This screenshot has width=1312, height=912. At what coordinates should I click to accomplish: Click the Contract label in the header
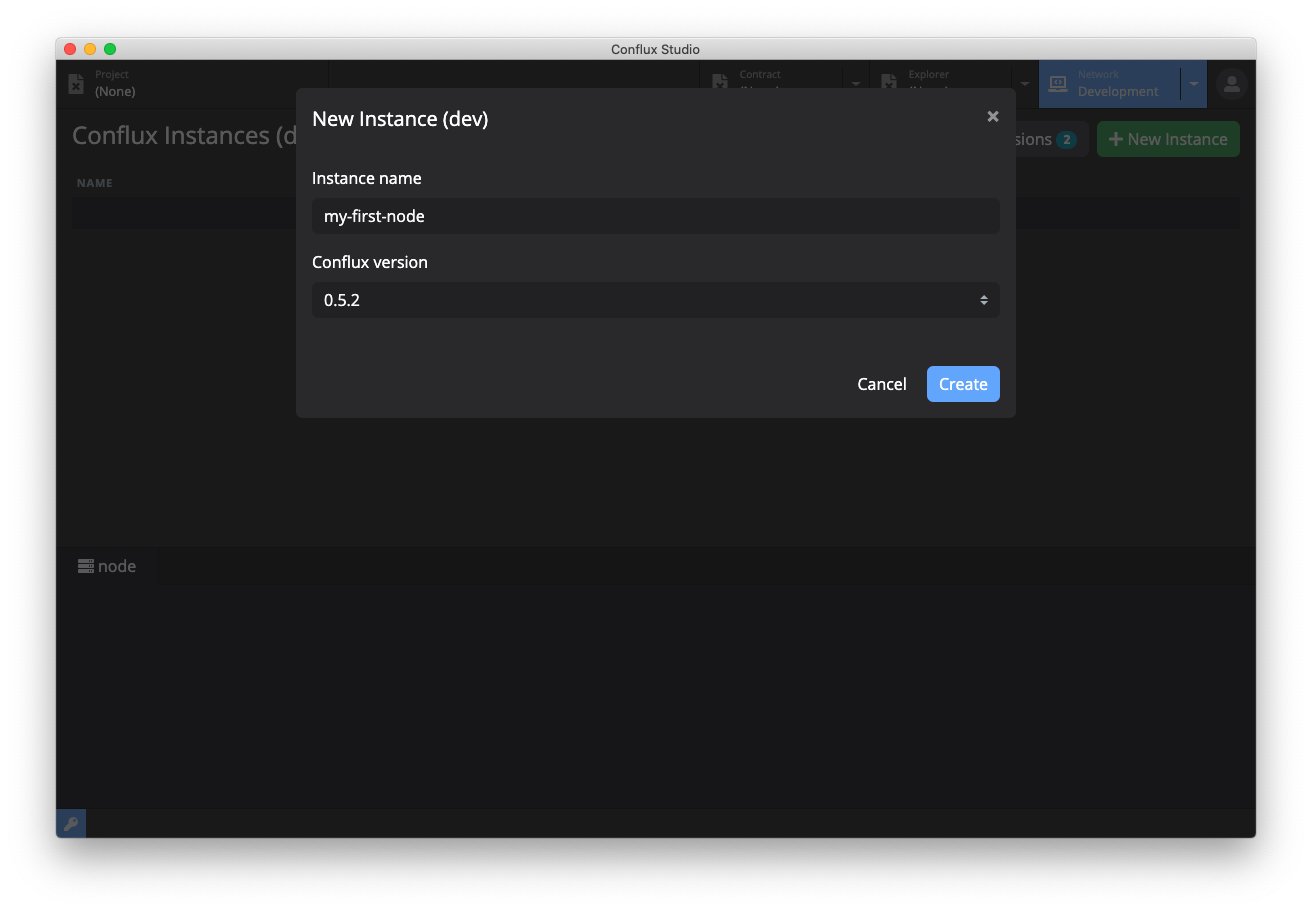760,74
